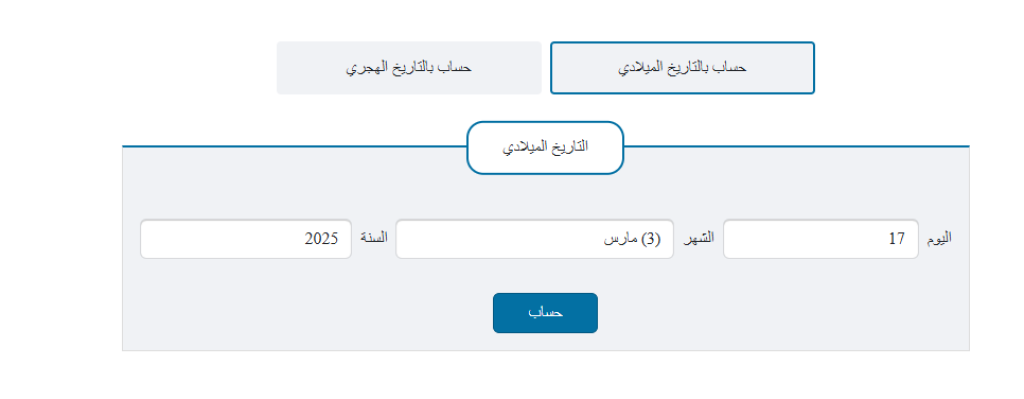This screenshot has height=399, width=1024.
Task: Open the الشهر month dropdown
Action: click(x=535, y=239)
